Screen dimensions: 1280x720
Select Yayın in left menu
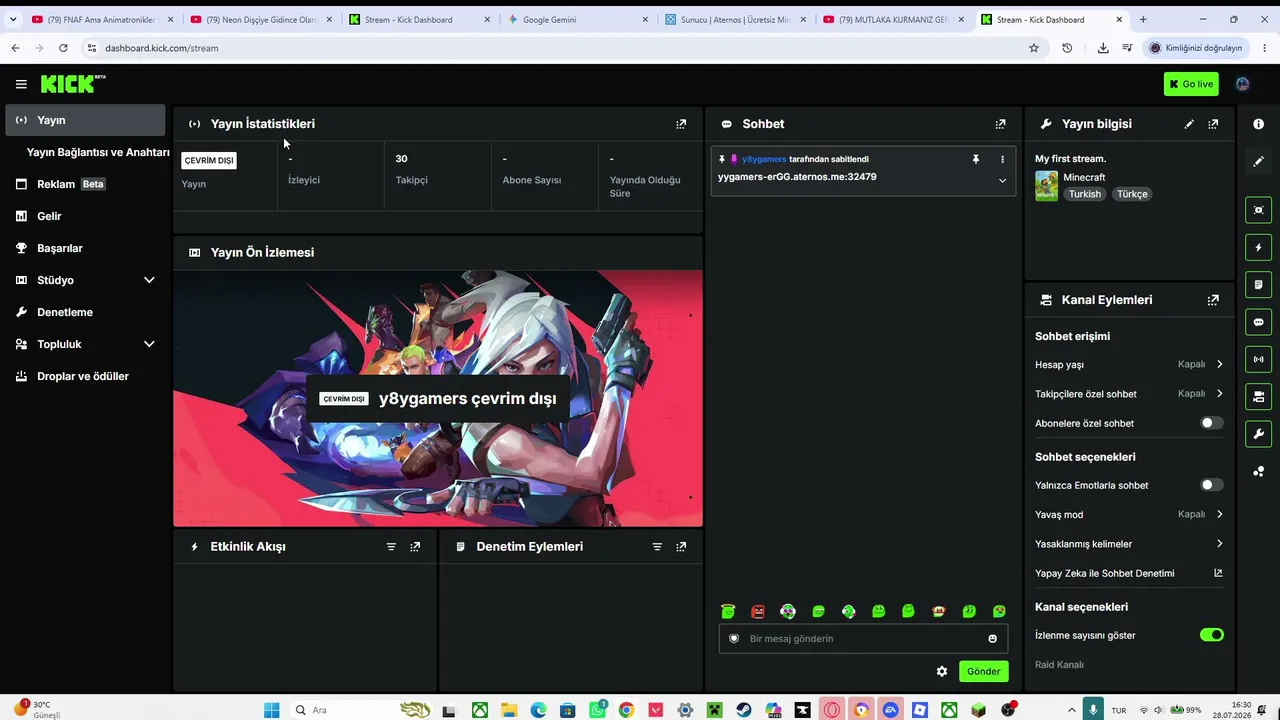85,120
